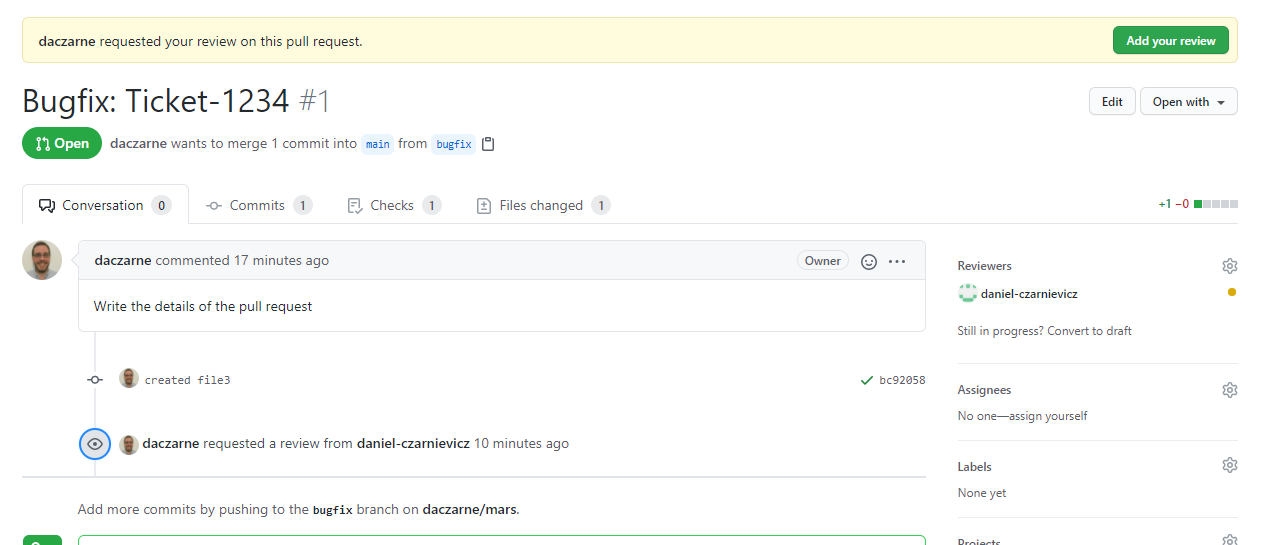This screenshot has width=1270, height=545.
Task: Open the Assignees gear settings
Action: tap(1229, 390)
